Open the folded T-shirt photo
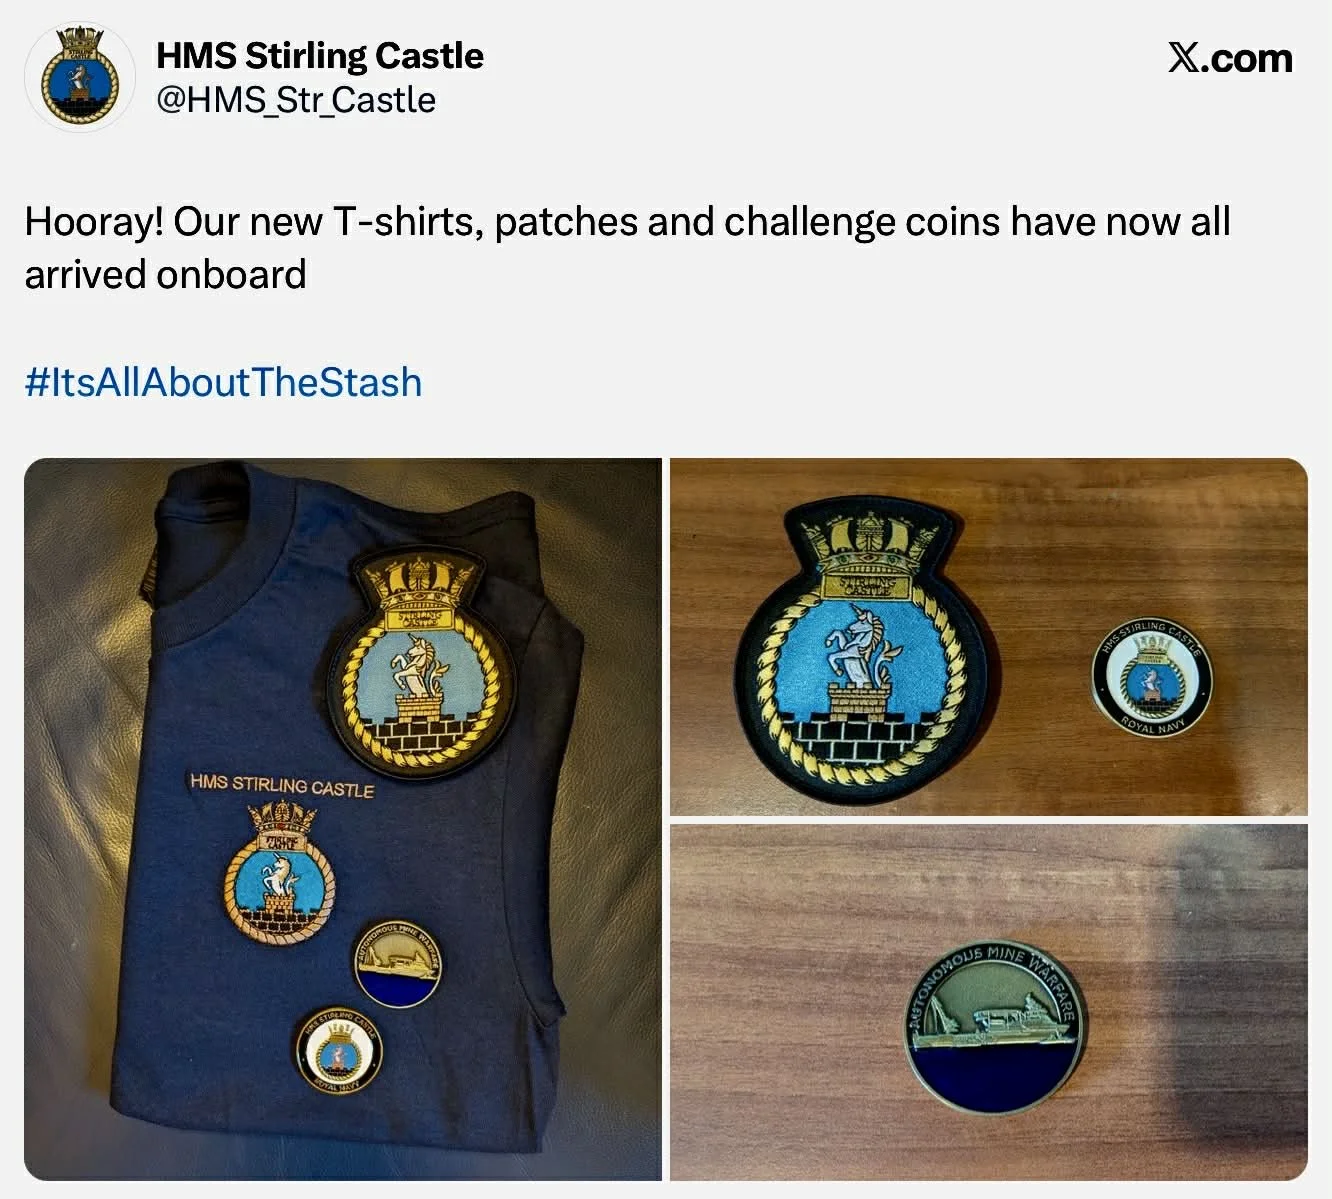 point(343,819)
